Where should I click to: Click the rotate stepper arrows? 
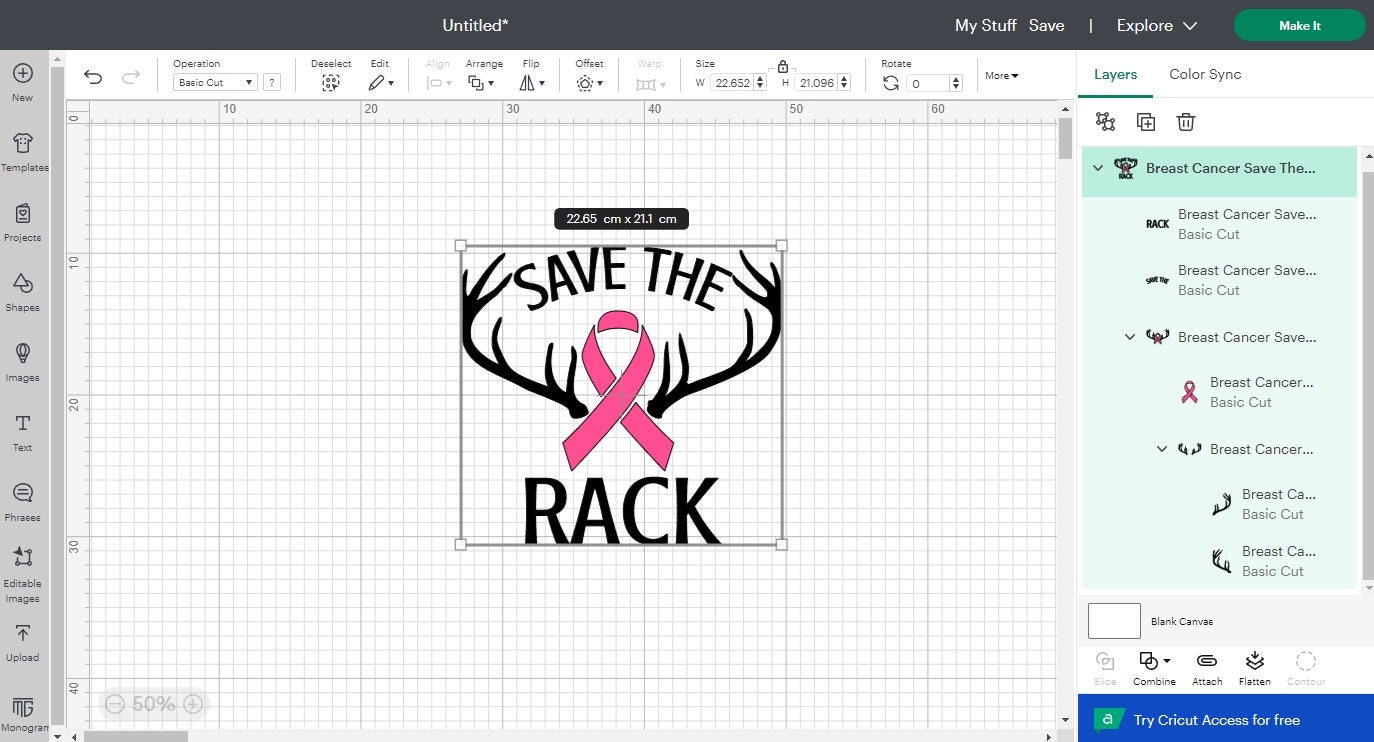coord(956,83)
